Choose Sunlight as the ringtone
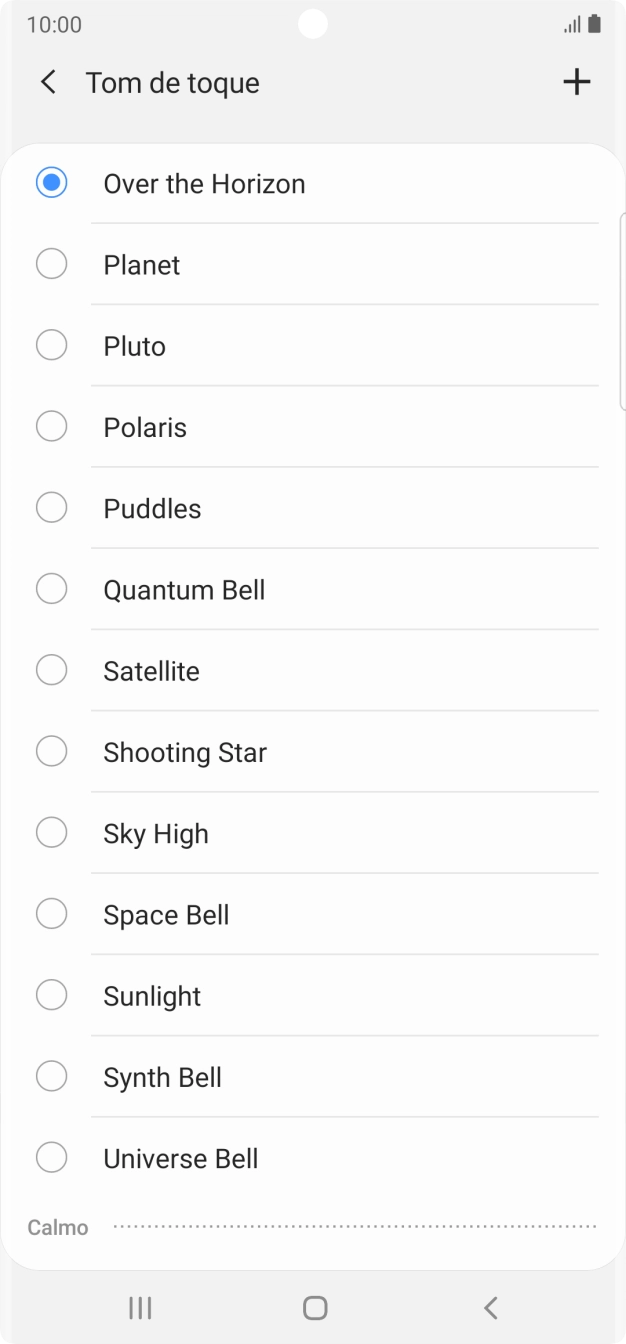 [51, 994]
